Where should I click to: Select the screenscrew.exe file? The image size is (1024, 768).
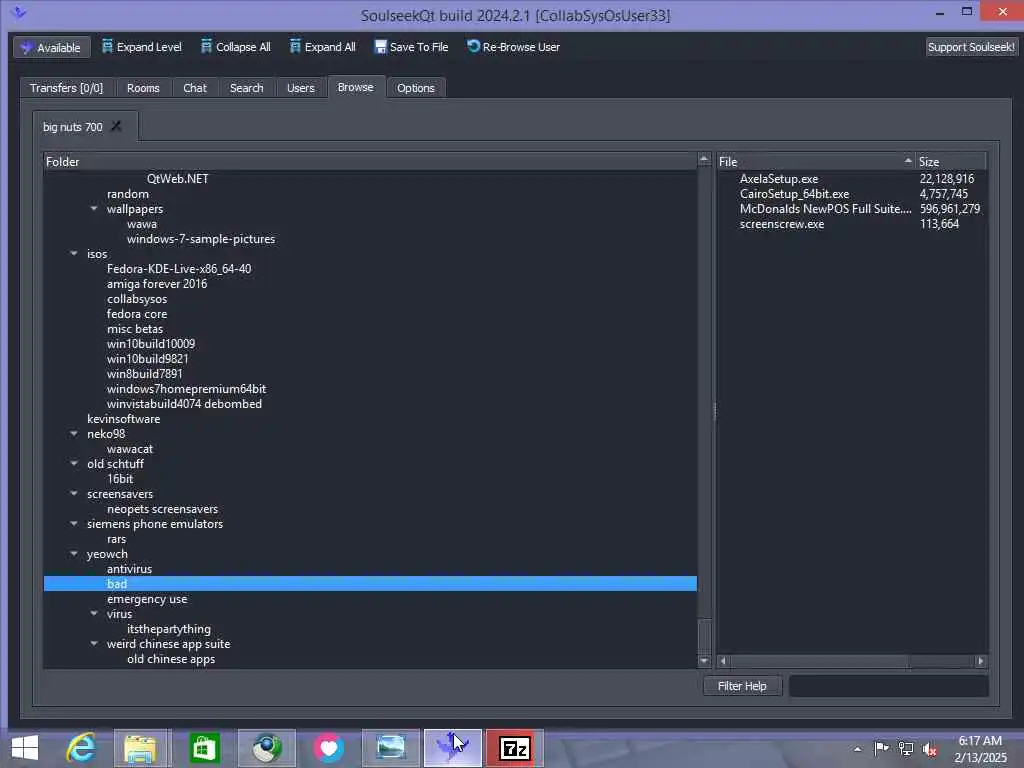tap(782, 224)
